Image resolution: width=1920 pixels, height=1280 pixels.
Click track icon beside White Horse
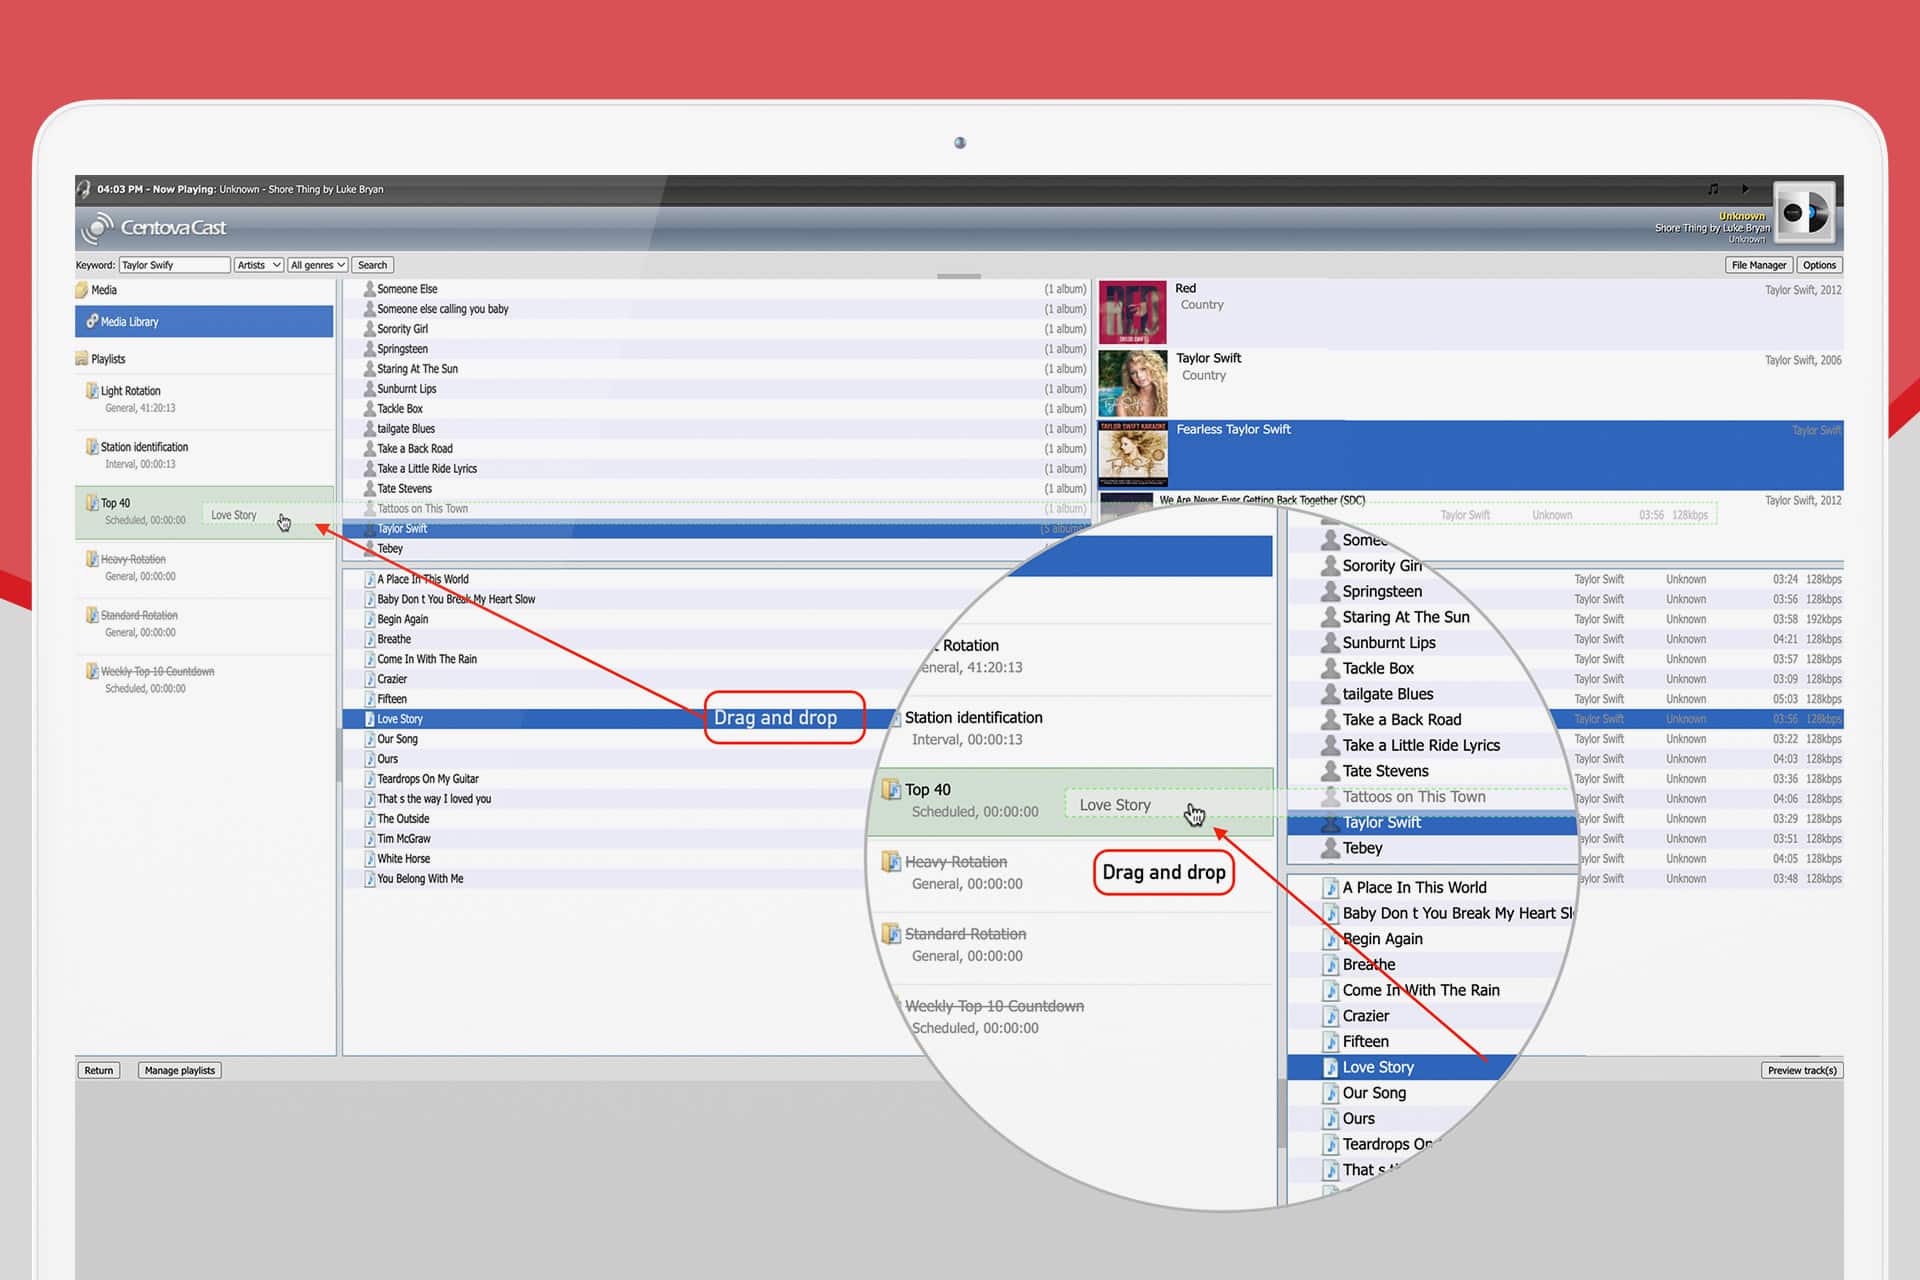tap(369, 859)
